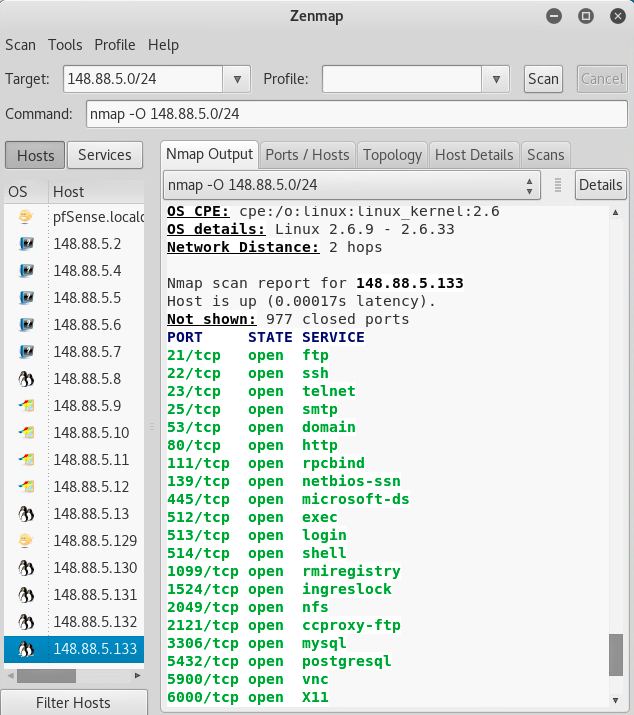Click the OS icon next to 148.88.5.4
Image resolution: width=634 pixels, height=715 pixels.
tap(26, 270)
